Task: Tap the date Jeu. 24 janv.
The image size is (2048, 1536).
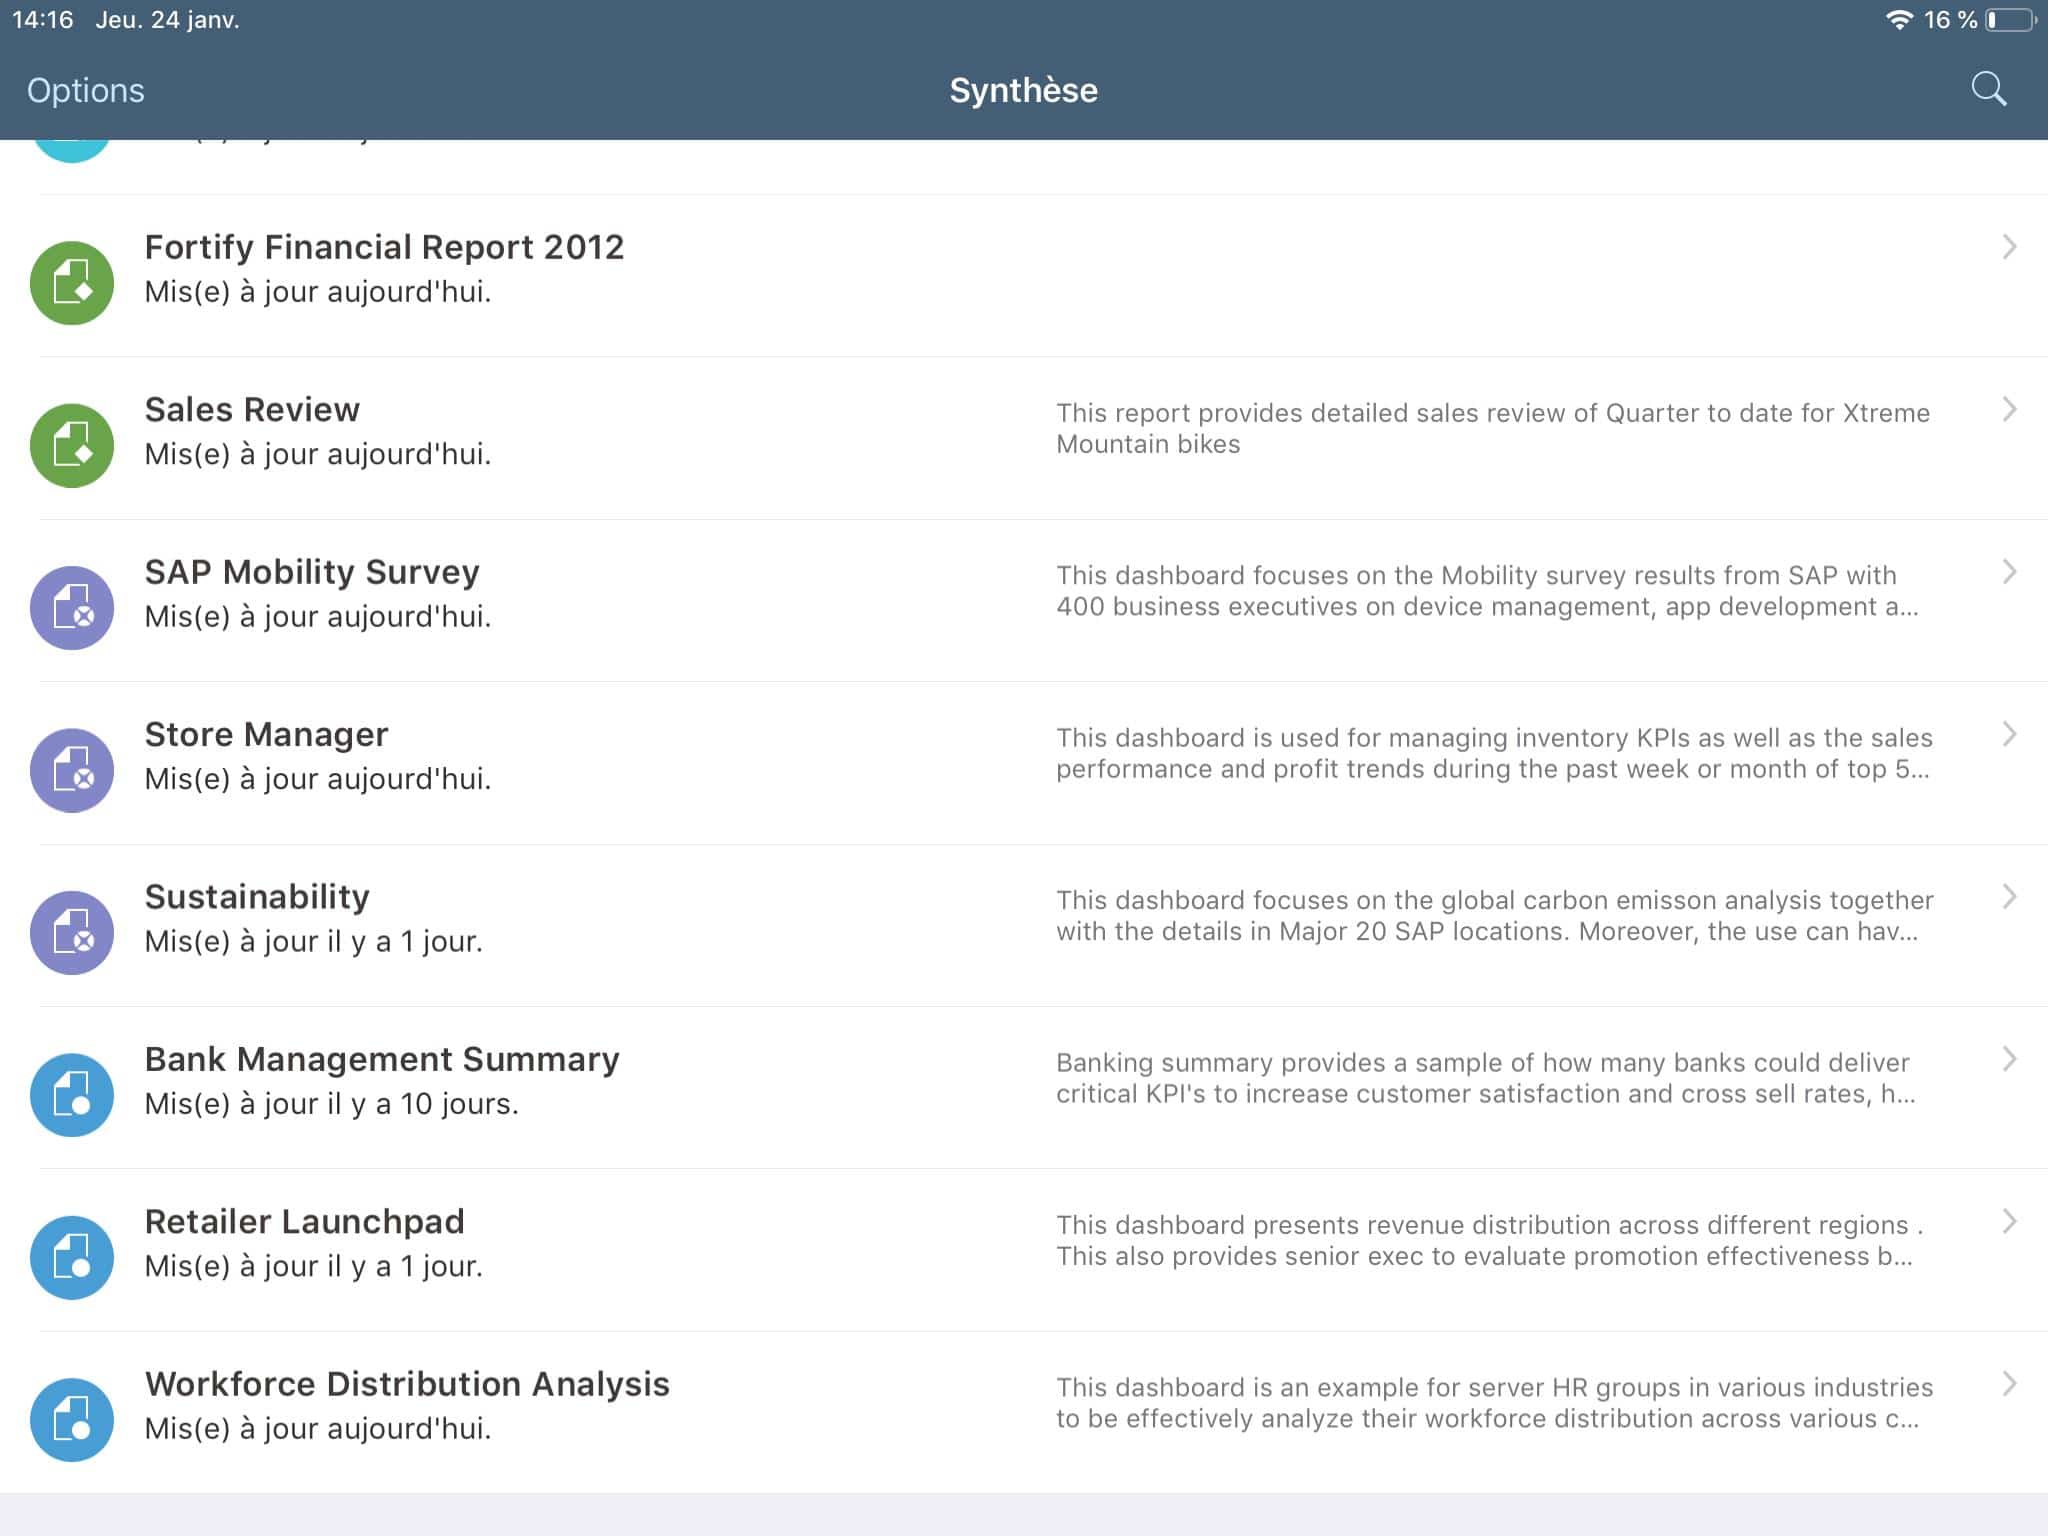Action: click(167, 20)
